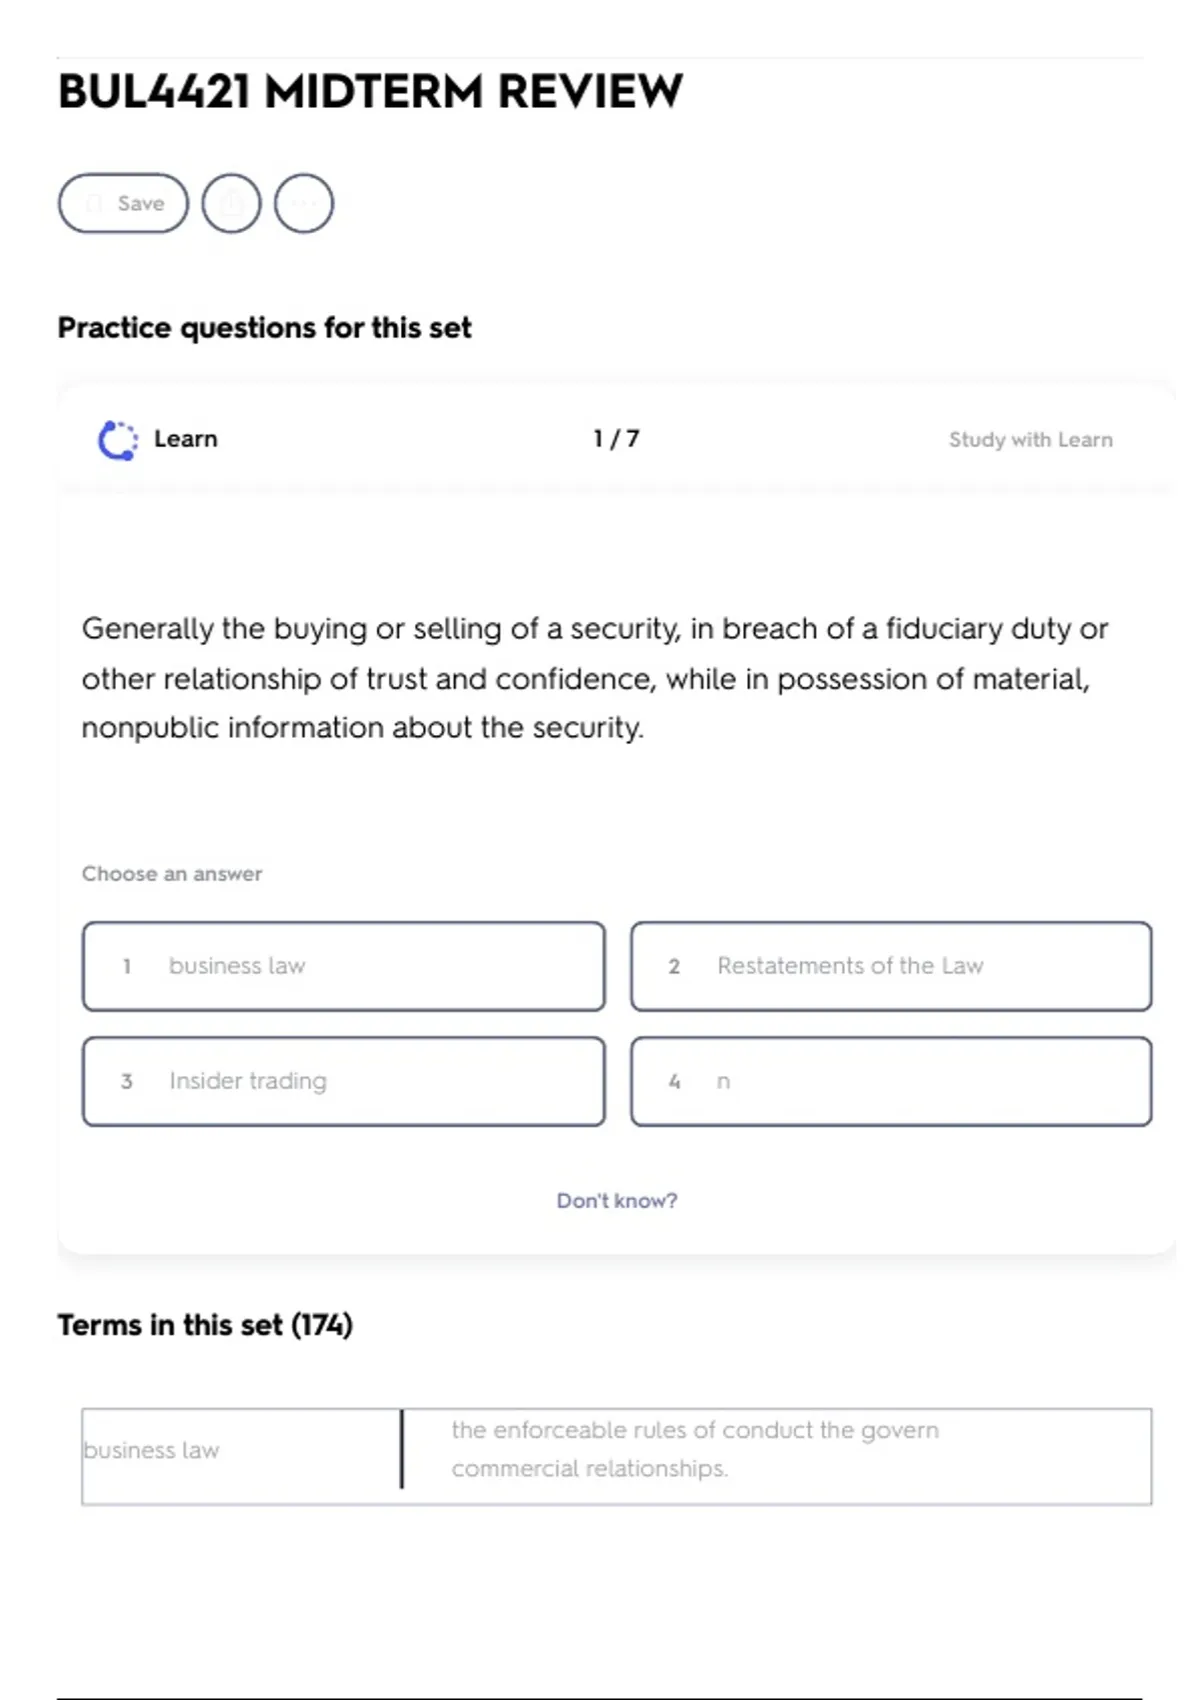
Task: Click the "Choose an answer" label
Action: tap(172, 874)
